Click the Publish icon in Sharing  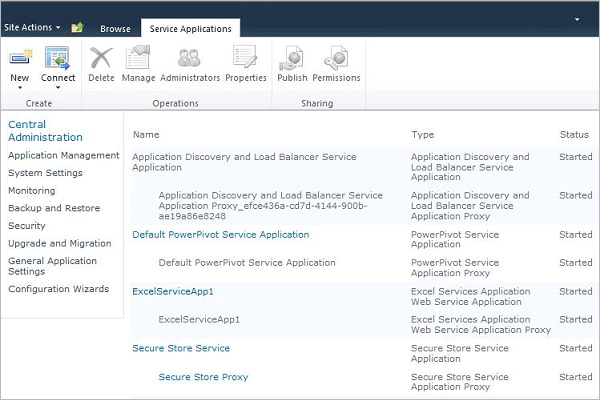(292, 58)
